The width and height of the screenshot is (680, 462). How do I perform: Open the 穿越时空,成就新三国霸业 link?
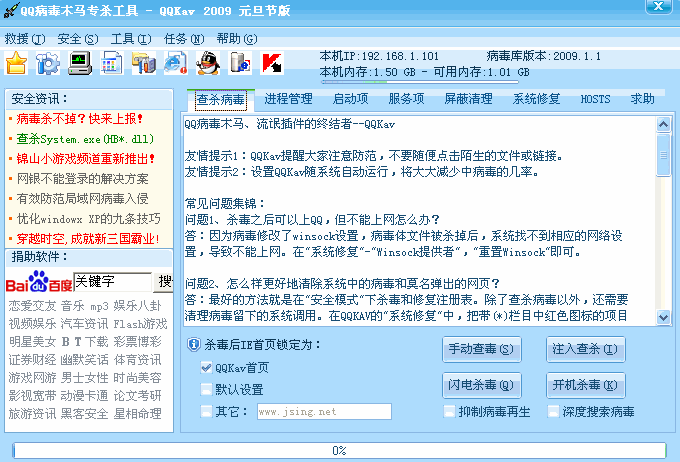click(88, 239)
